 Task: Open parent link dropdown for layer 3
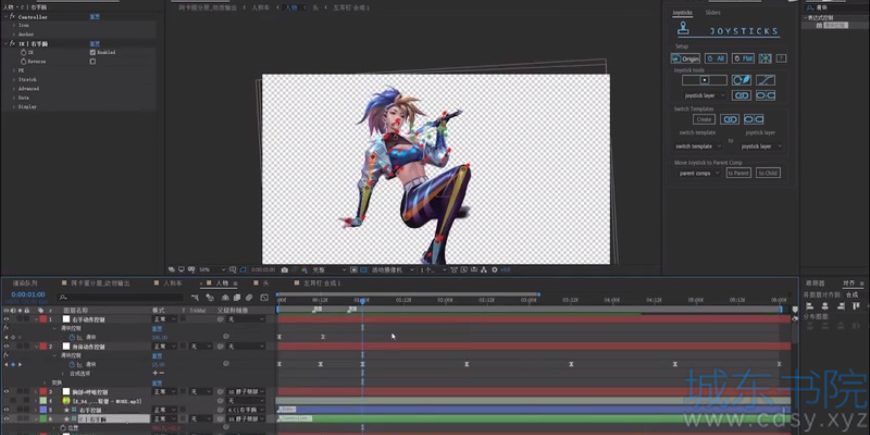pos(244,392)
